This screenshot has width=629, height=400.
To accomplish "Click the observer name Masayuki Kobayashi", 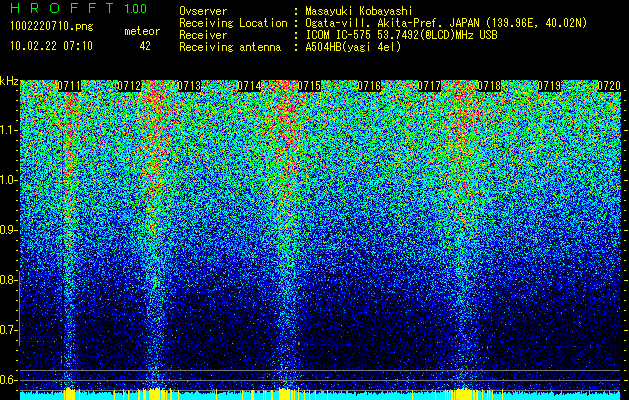I will pyautogui.click(x=358, y=11).
